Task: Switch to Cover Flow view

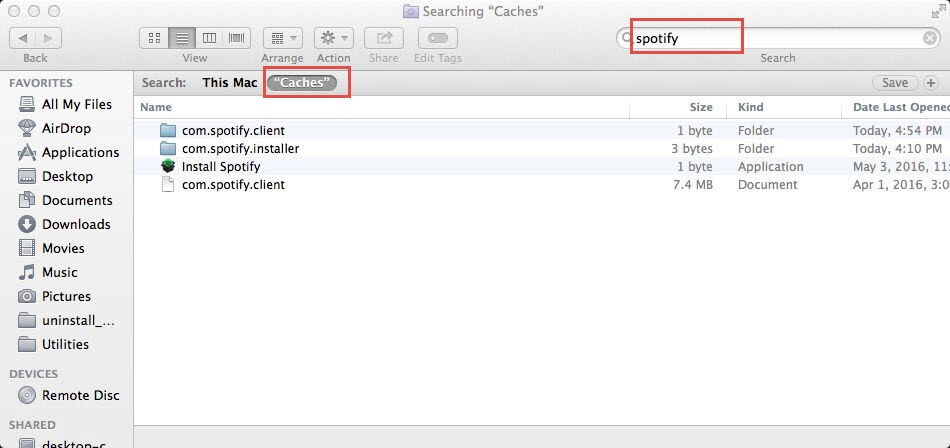Action: pos(236,38)
